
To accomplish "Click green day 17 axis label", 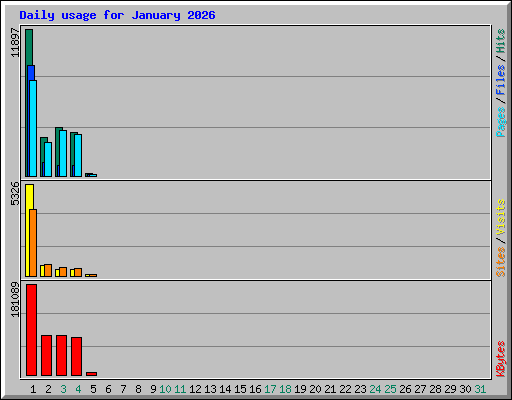I will [270, 389].
